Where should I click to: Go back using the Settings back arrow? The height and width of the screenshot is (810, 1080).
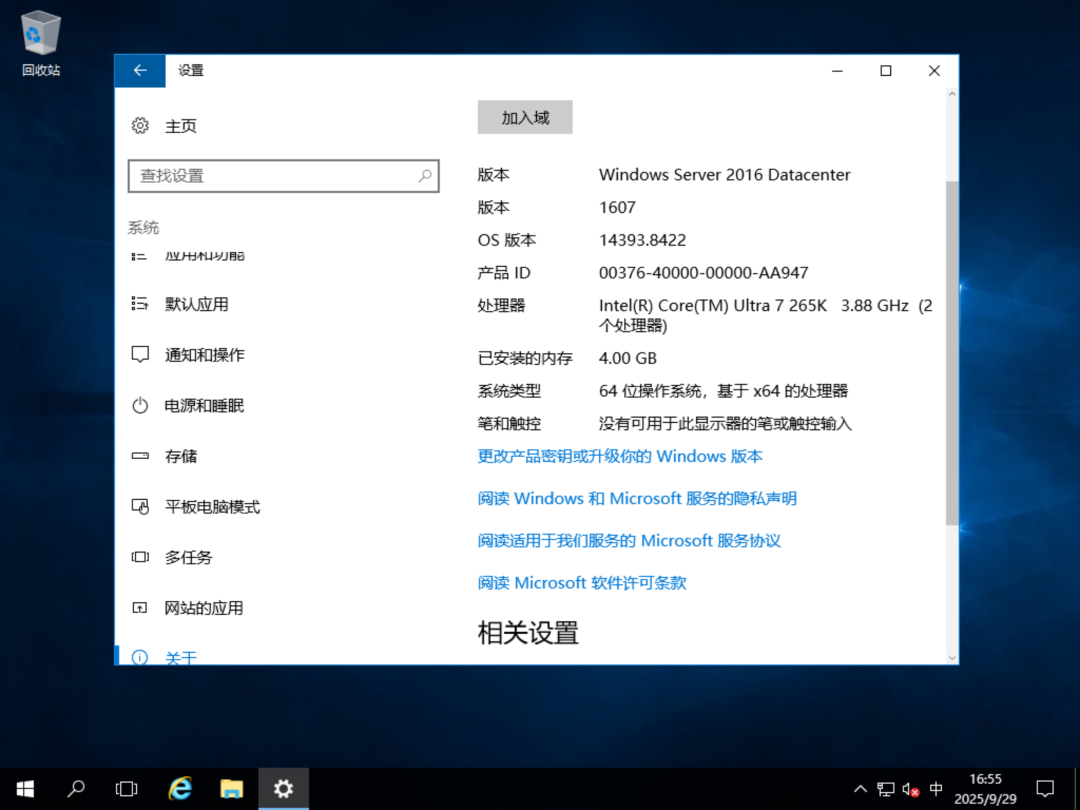[x=140, y=70]
